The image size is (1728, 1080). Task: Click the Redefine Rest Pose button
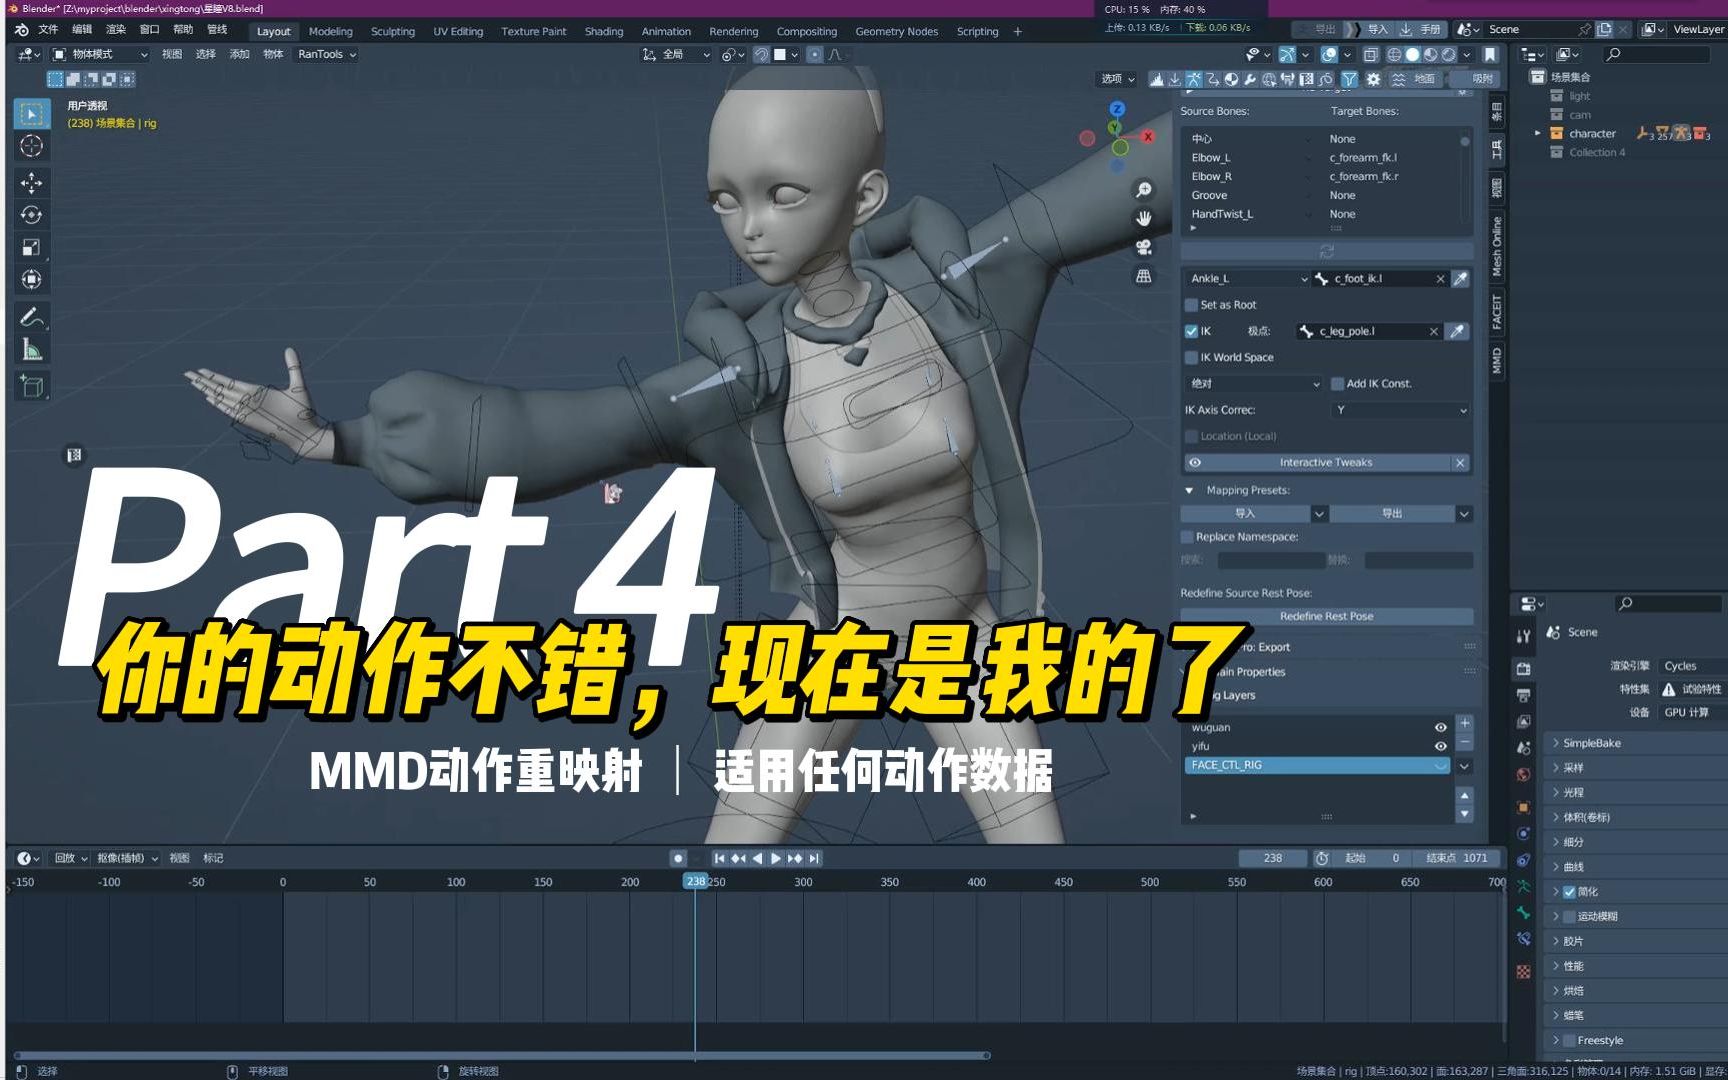click(1326, 616)
